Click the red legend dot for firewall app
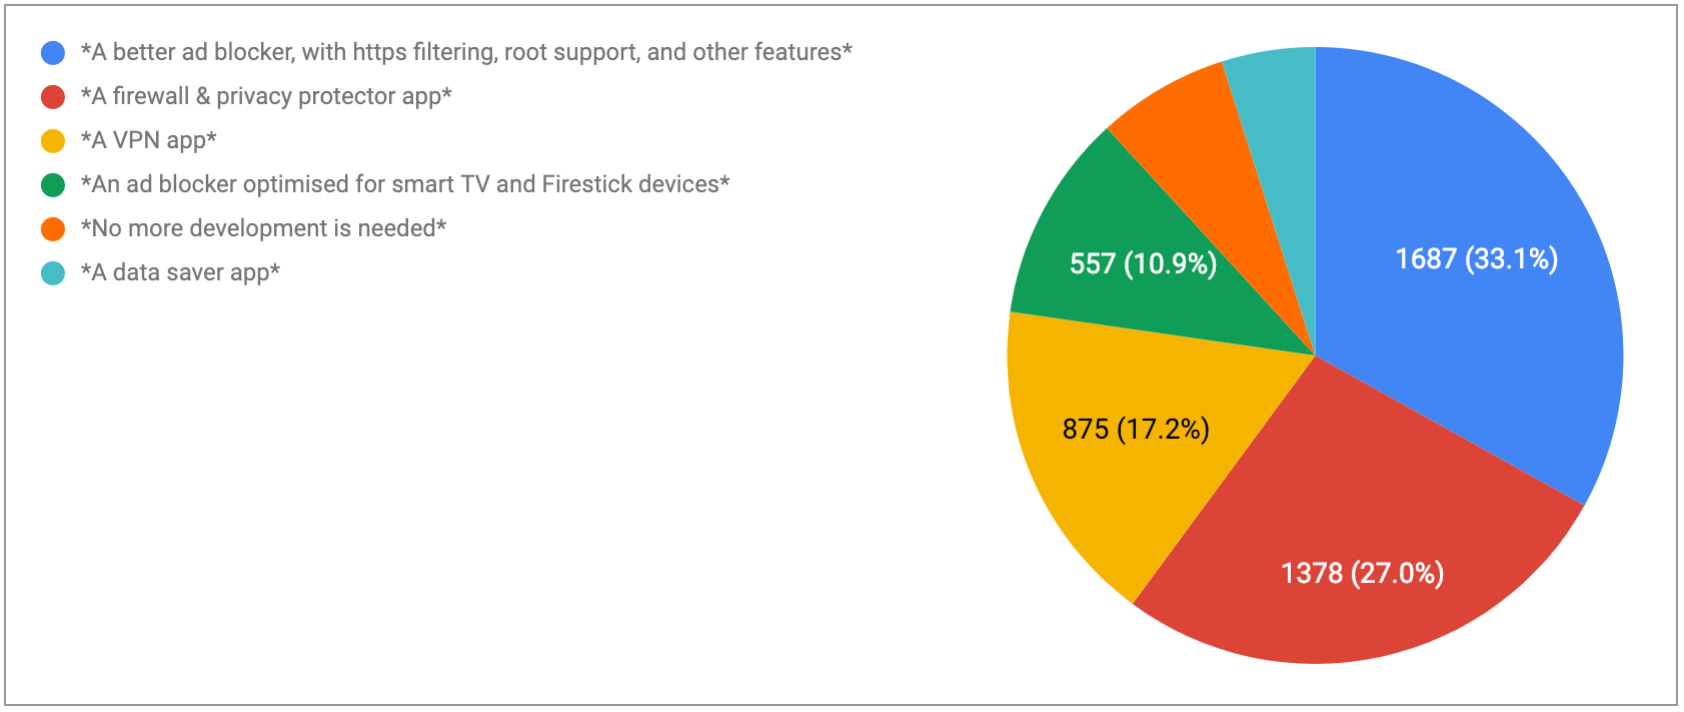Viewport: 1684px width, 712px height. pos(53,97)
